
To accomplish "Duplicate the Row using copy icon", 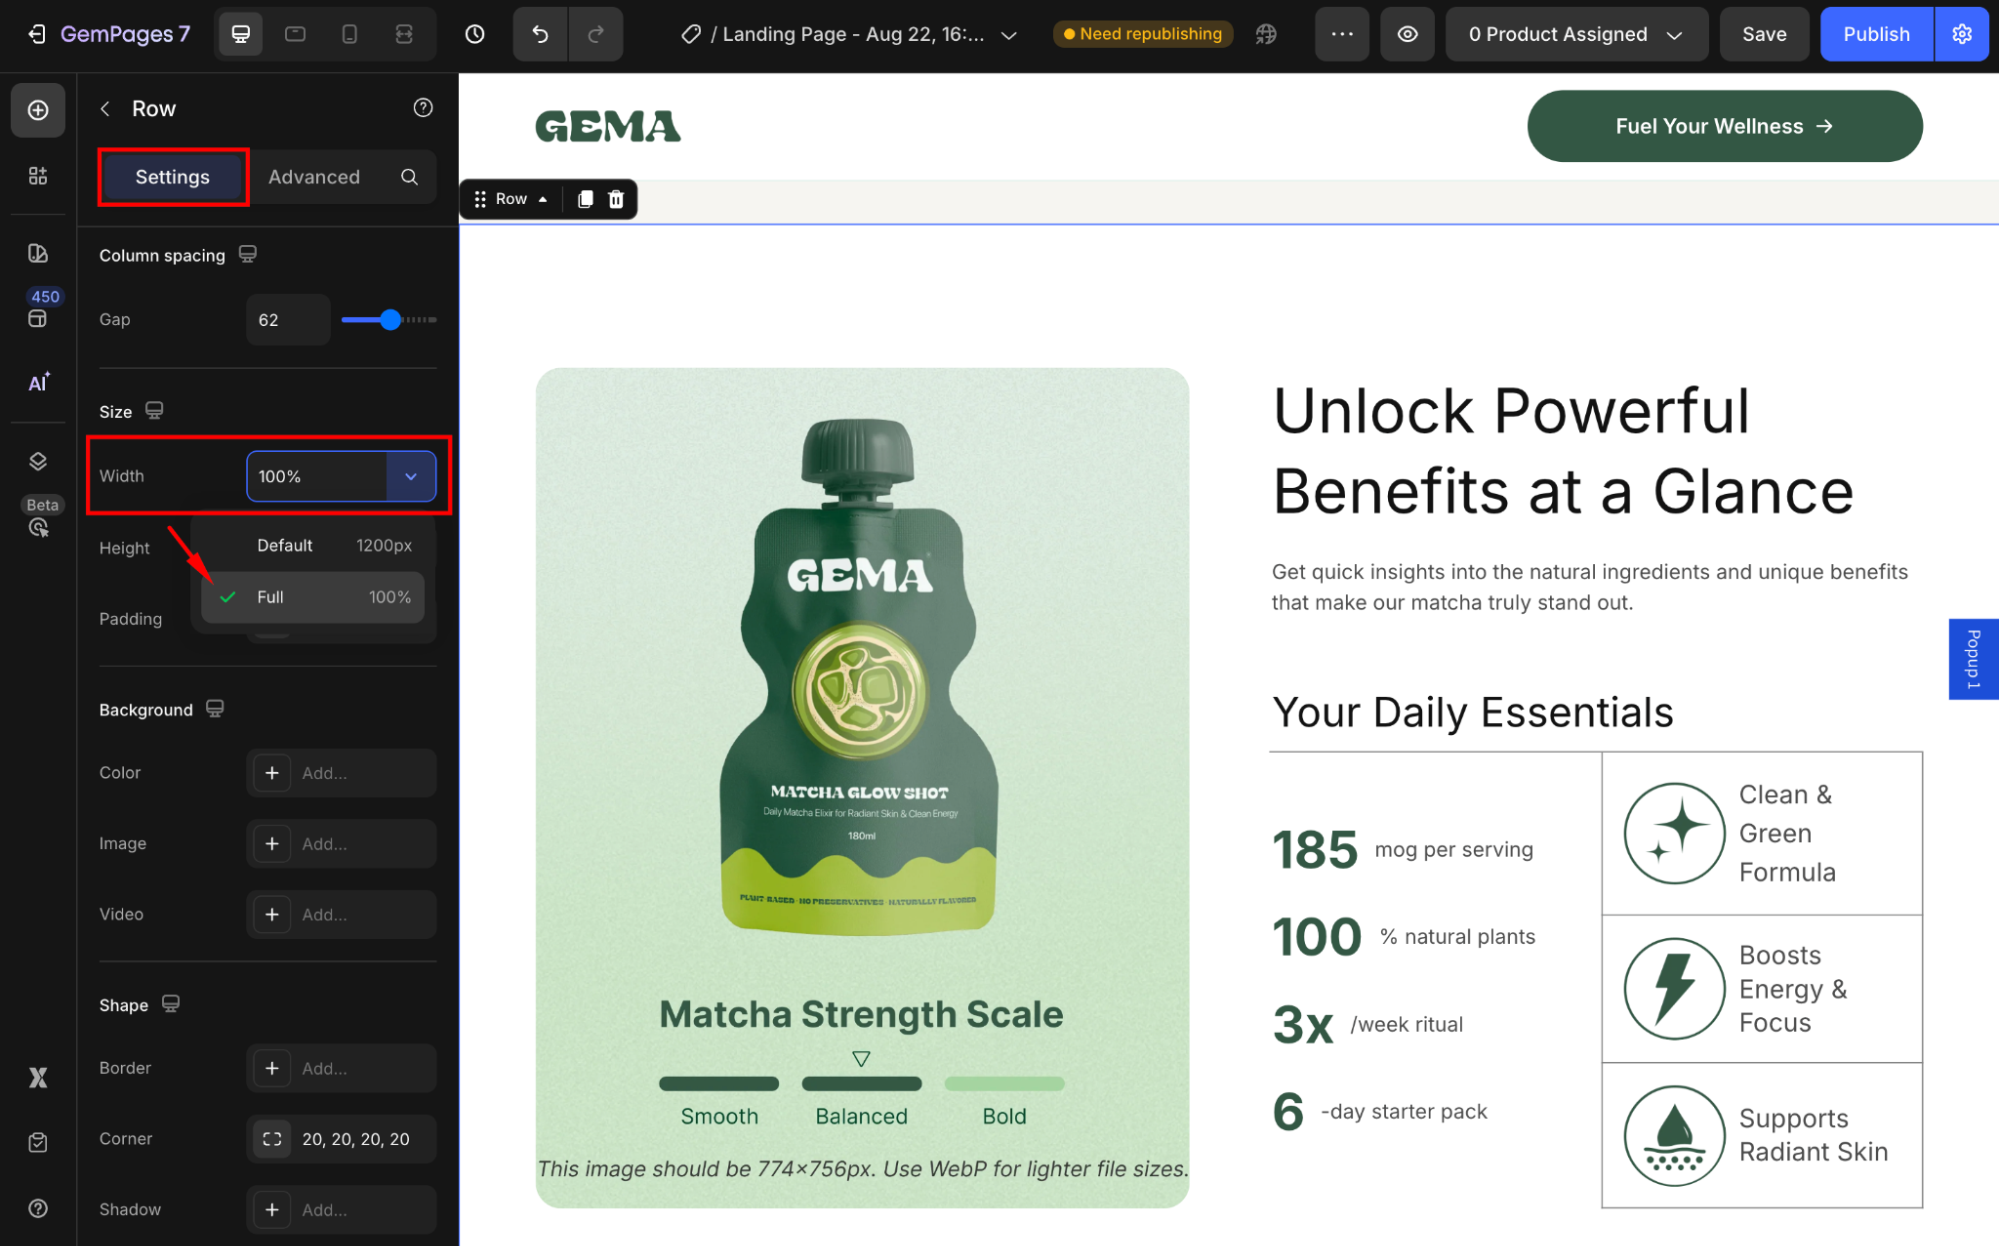I will click(586, 199).
